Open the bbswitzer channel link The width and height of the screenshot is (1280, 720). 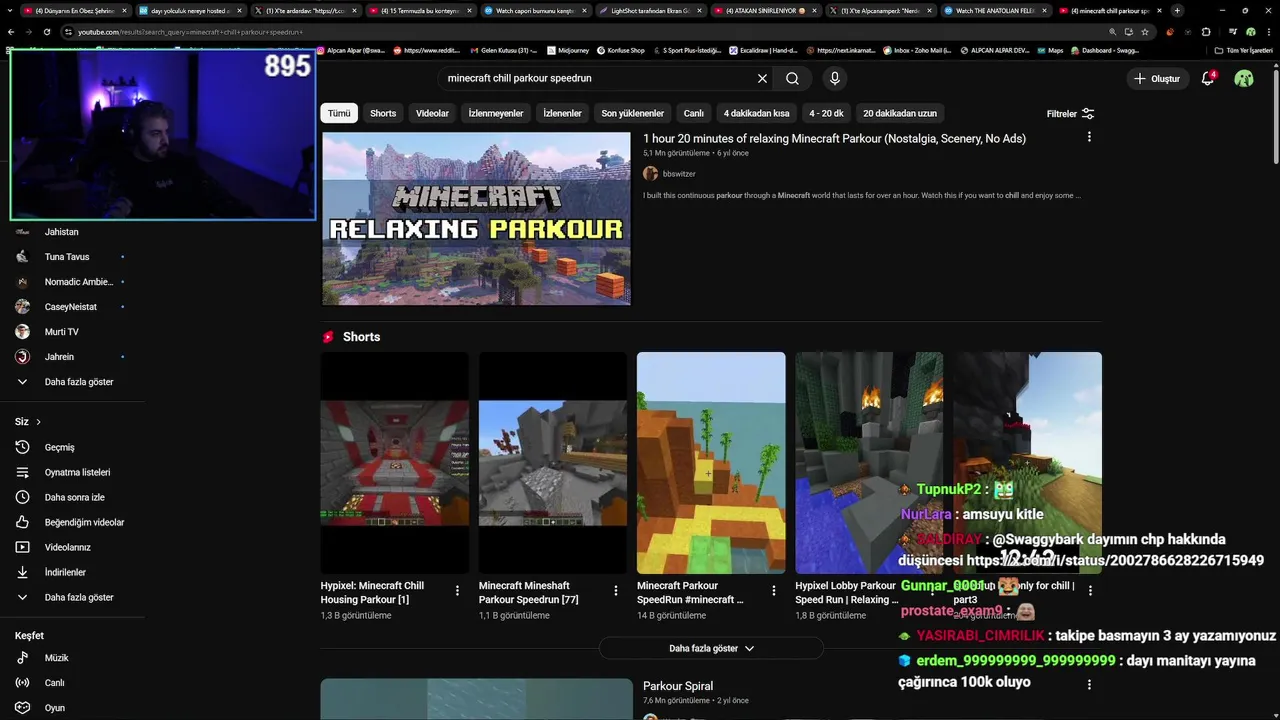point(679,174)
